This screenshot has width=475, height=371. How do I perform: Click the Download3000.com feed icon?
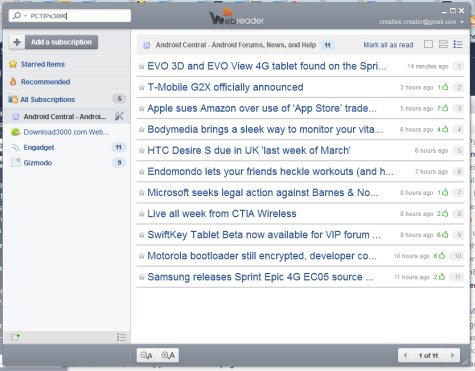[15, 132]
